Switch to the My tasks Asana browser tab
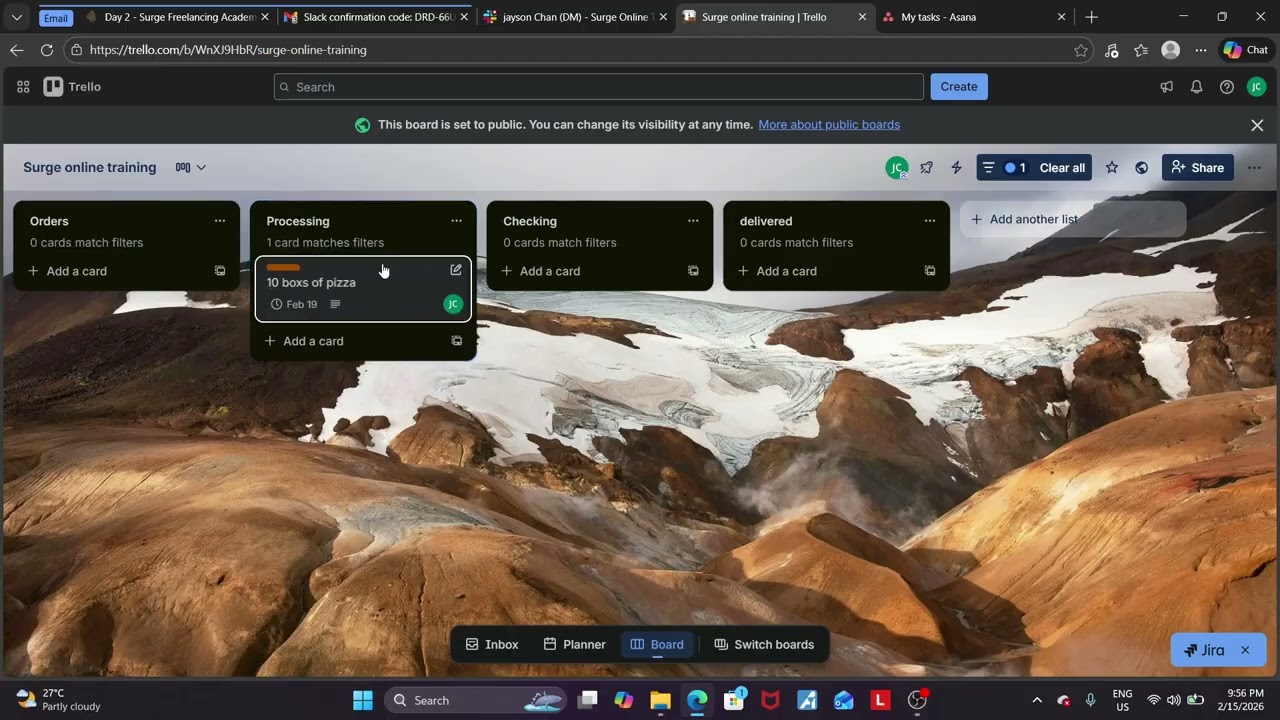Image resolution: width=1280 pixels, height=720 pixels. 975,17
